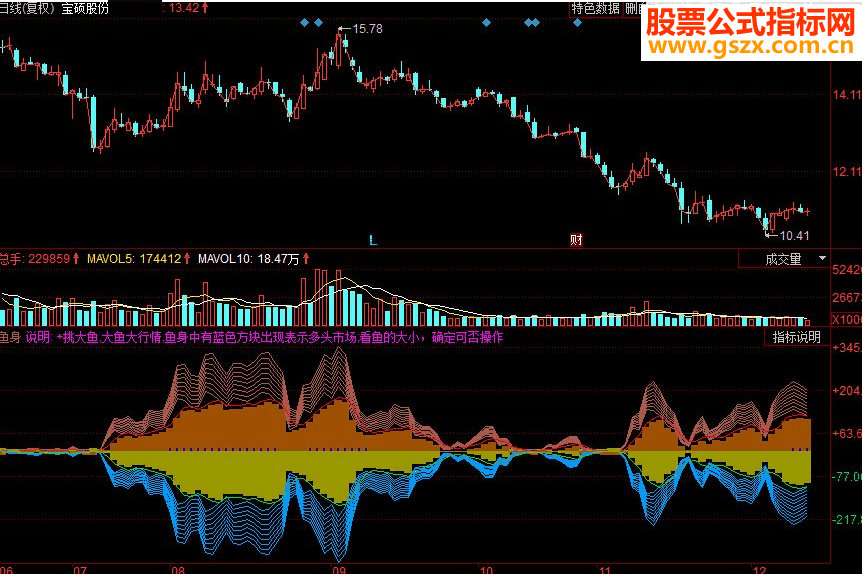The width and height of the screenshot is (868, 578).
Task: Open the 日线(复权) period selector
Action: 28,8
